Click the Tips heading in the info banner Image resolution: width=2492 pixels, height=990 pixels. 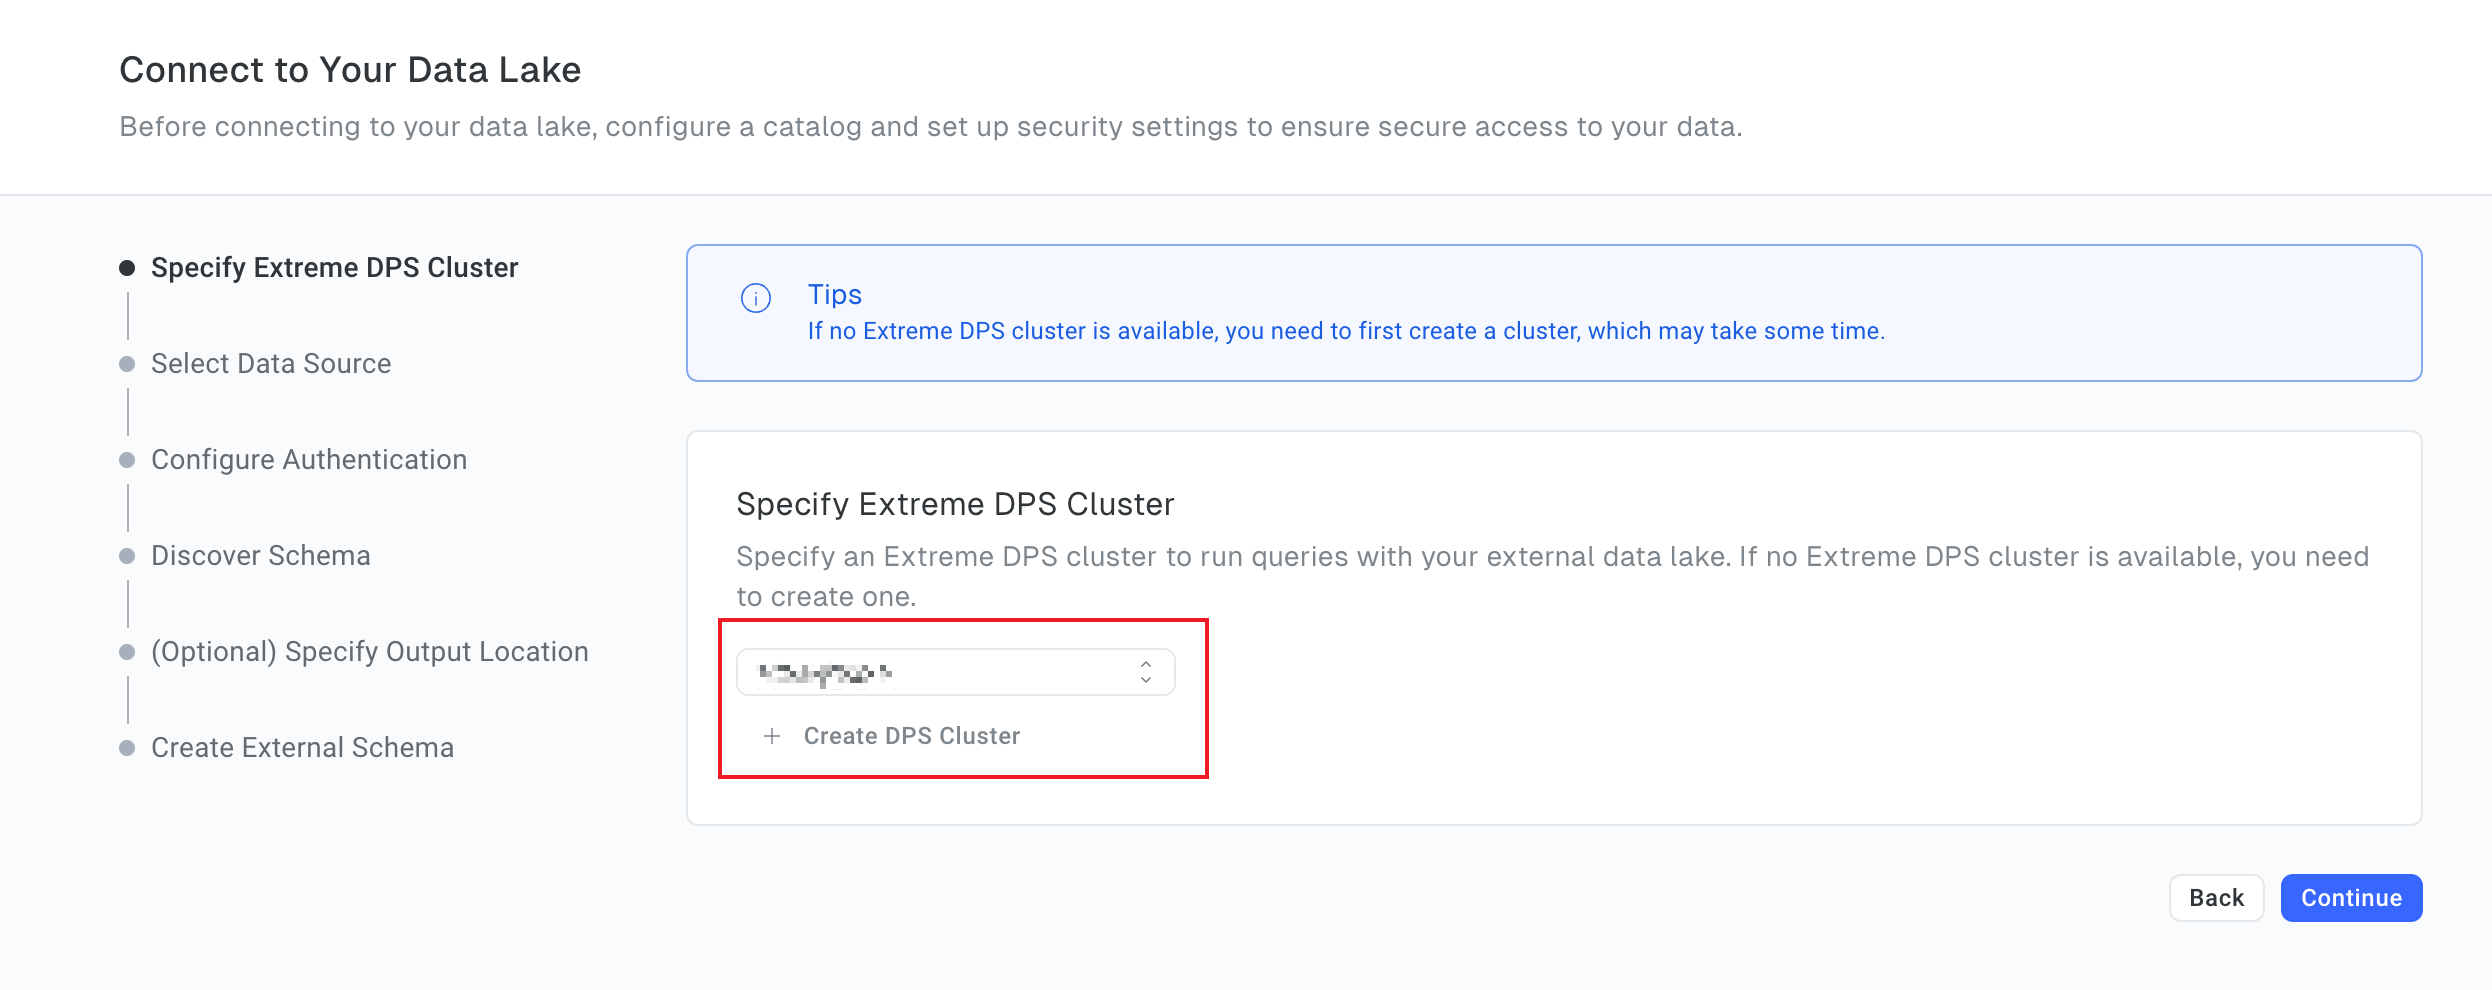click(835, 295)
